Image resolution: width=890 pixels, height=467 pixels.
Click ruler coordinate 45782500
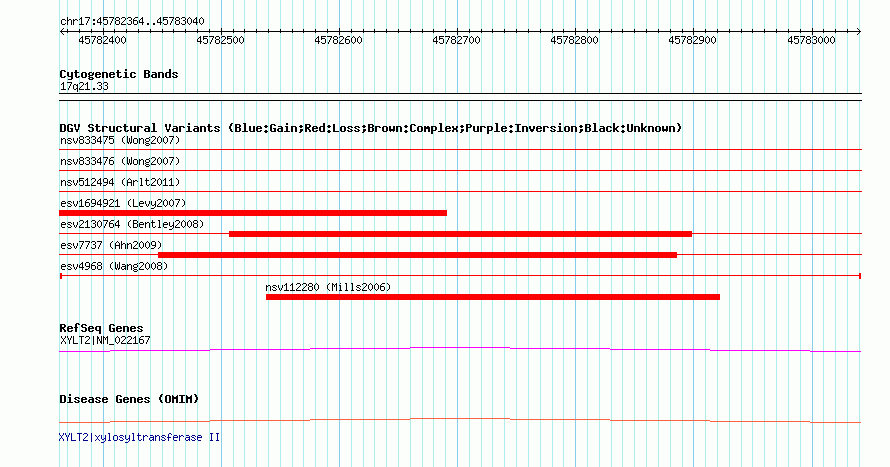coord(220,40)
